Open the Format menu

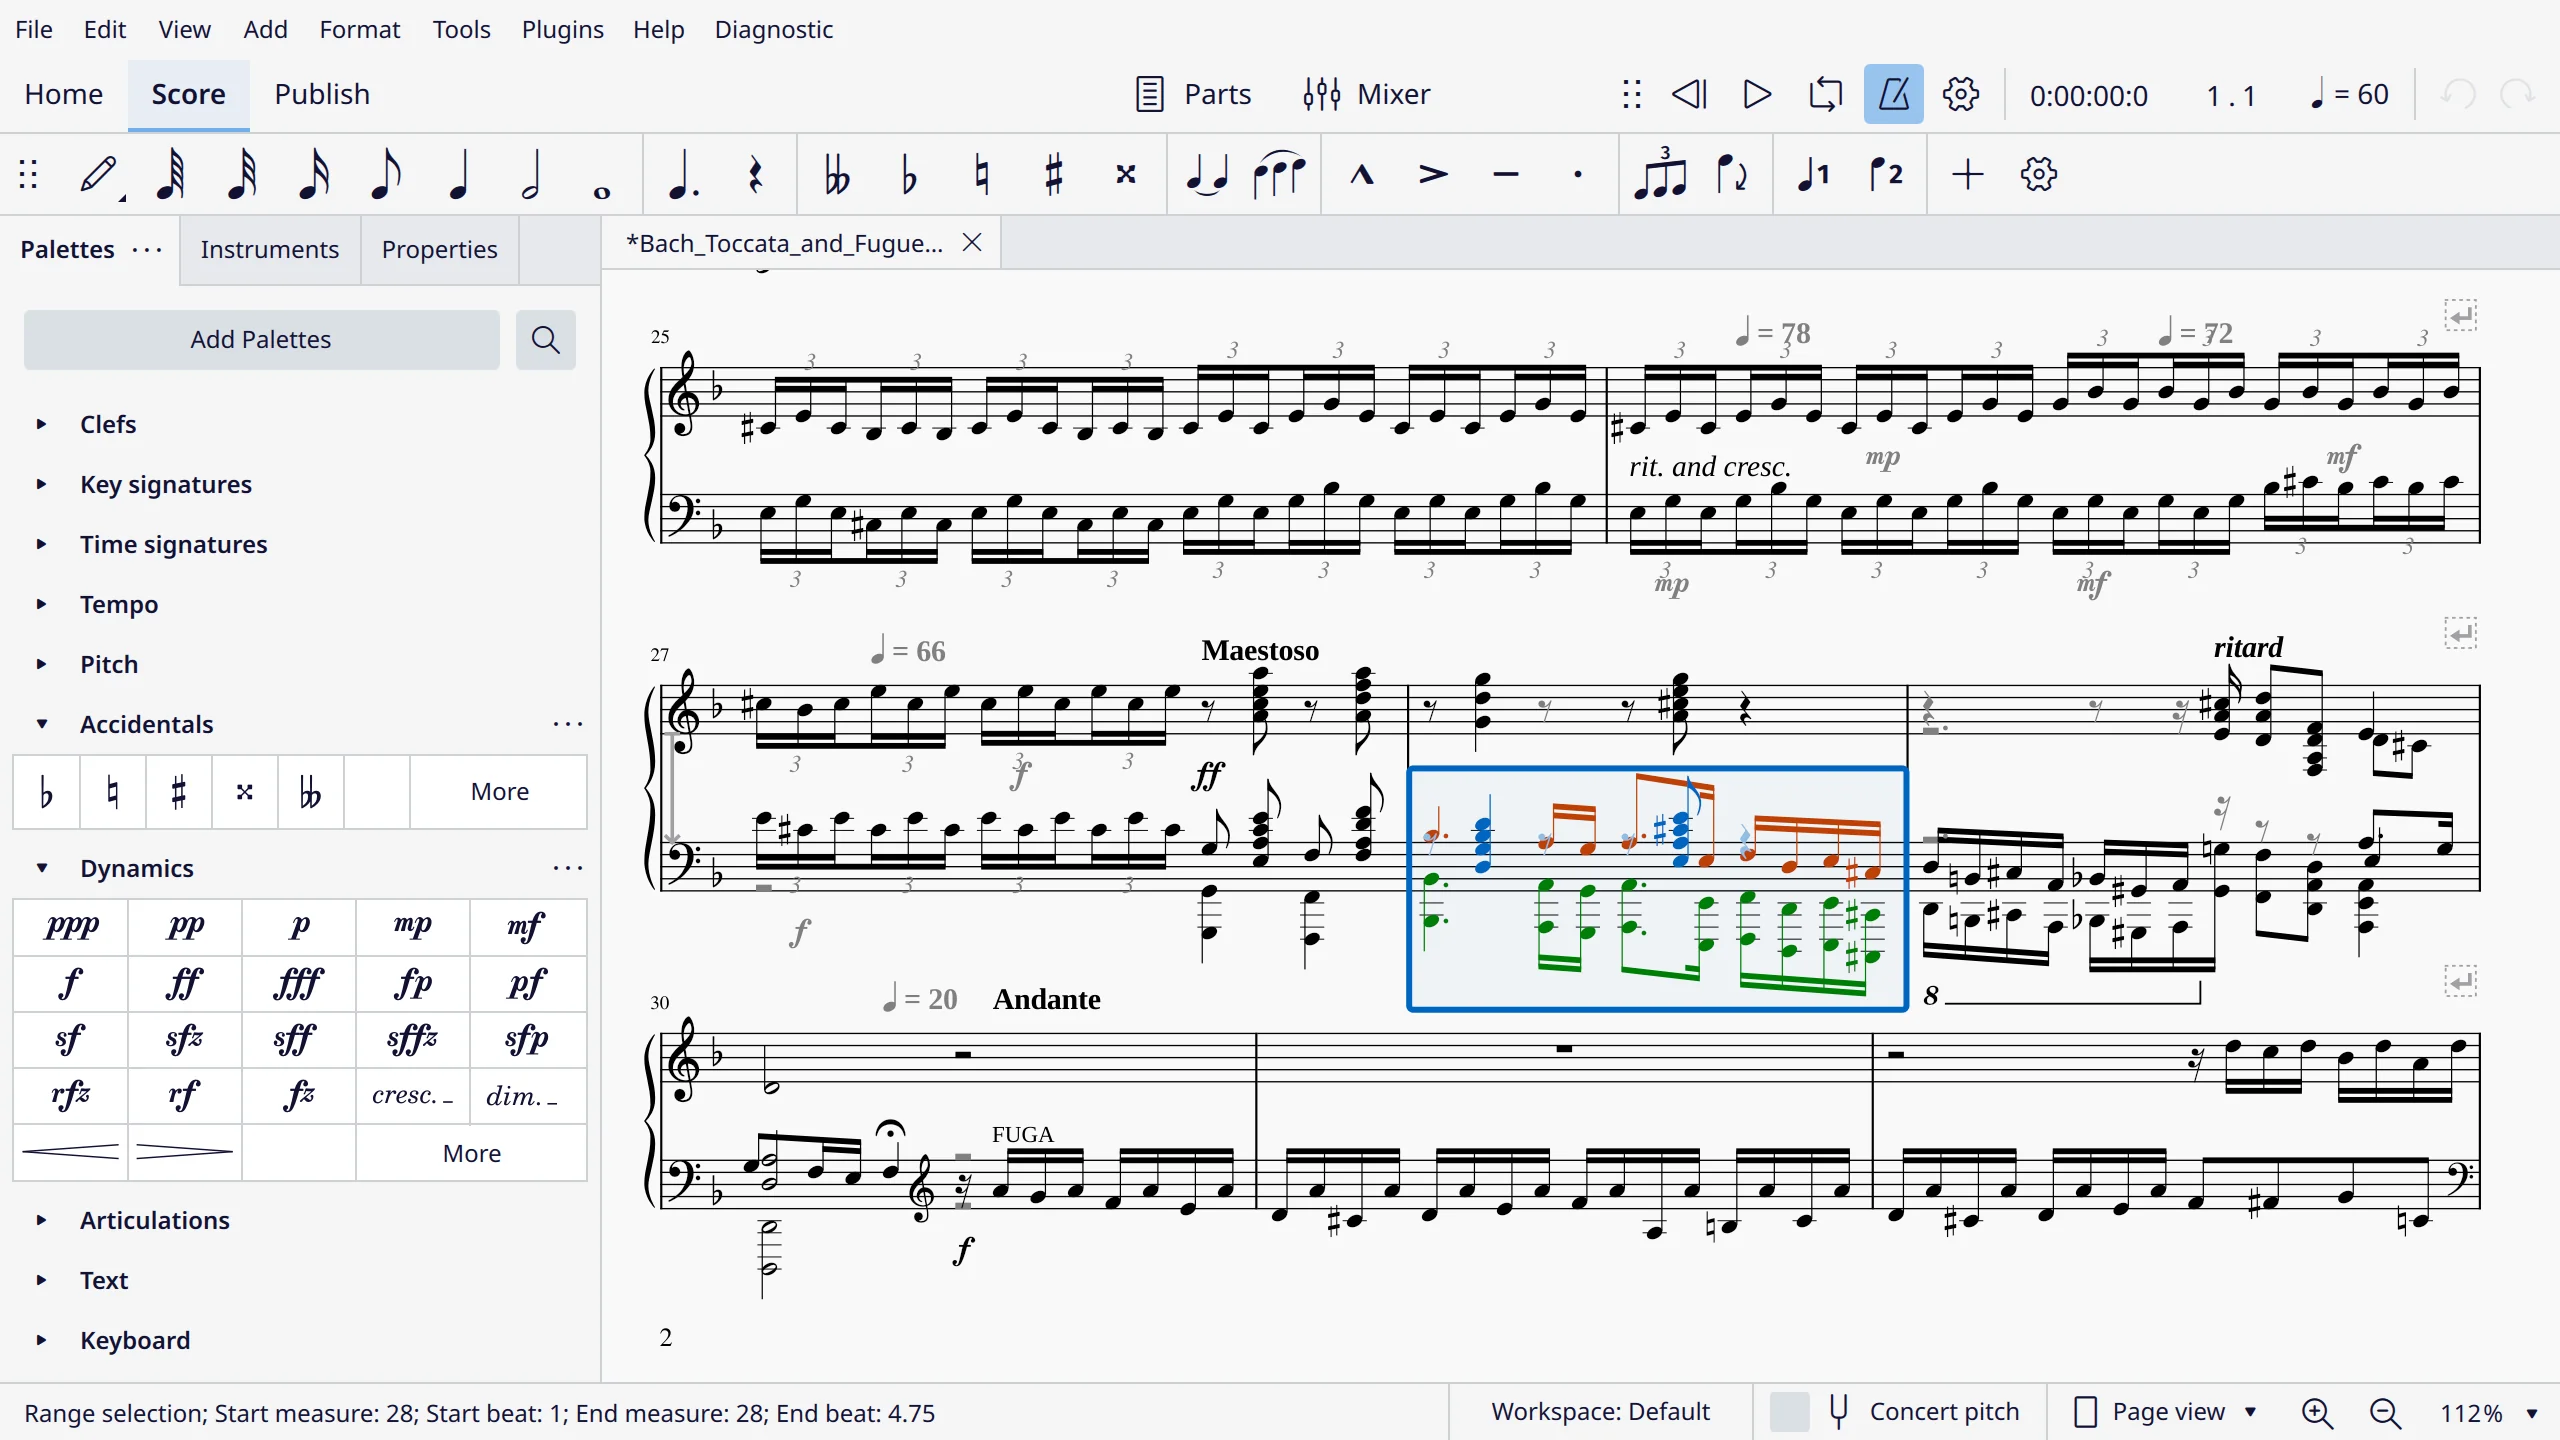click(x=360, y=29)
